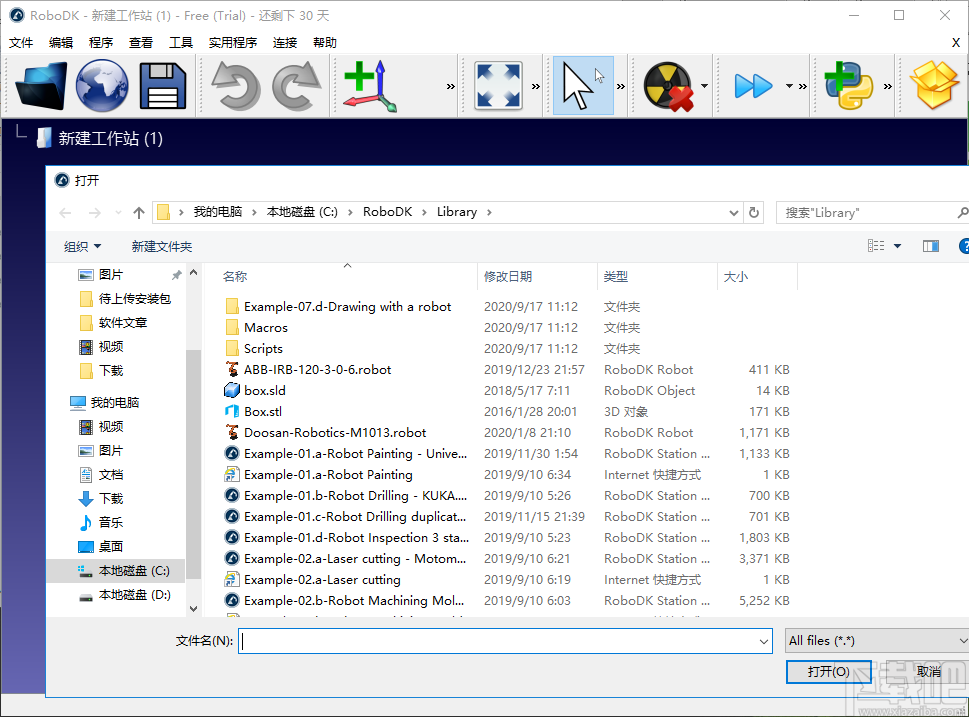Choose the fast simulation double-arrow icon
The width and height of the screenshot is (969, 717).
[753, 86]
